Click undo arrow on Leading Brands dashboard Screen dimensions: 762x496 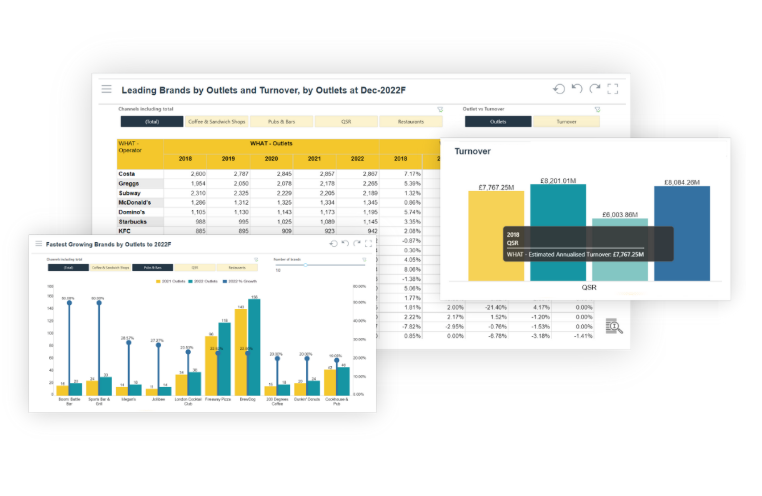pos(577,89)
